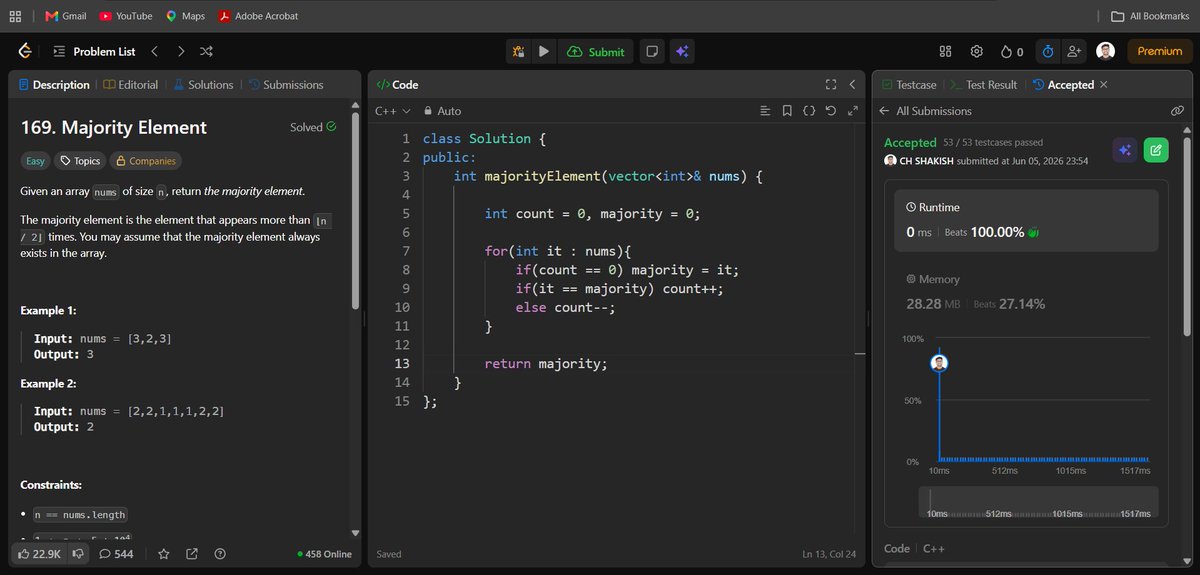The width and height of the screenshot is (1200, 575).
Task: Click the braces code snippet icon
Action: (809, 111)
